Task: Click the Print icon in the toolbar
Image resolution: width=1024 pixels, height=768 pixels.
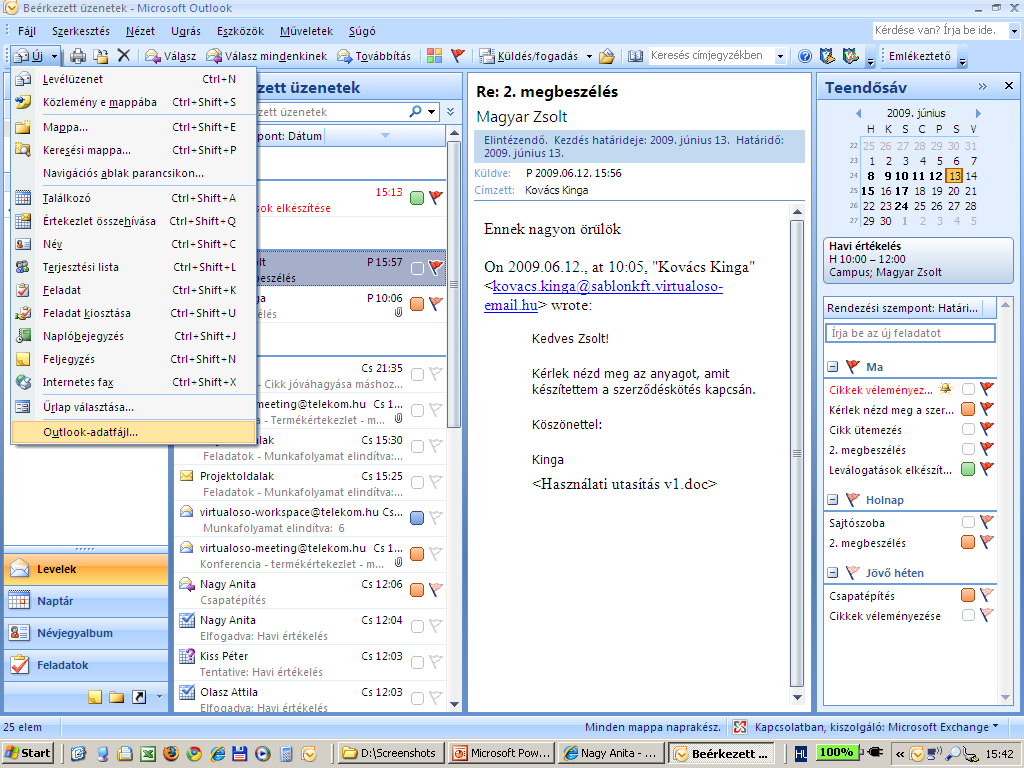Action: coord(78,56)
